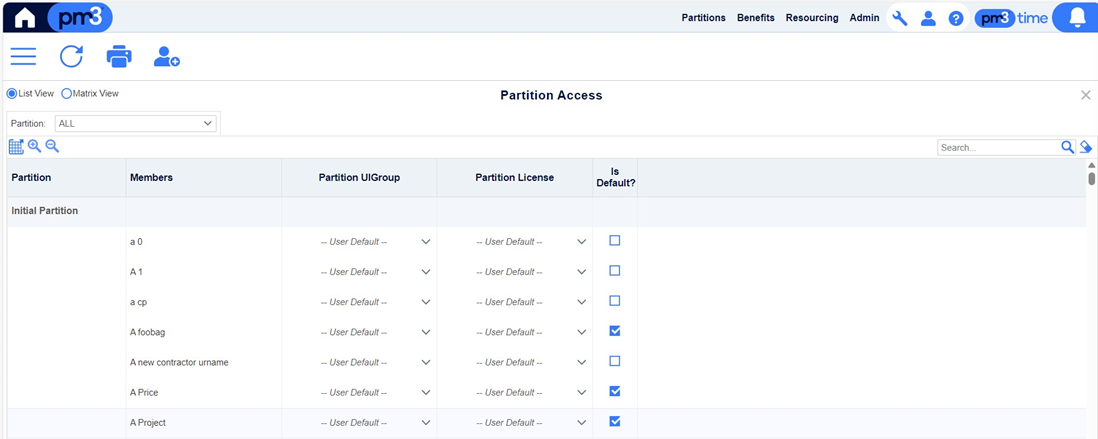The width and height of the screenshot is (1098, 439).
Task: Open the help question mark
Action: [x=956, y=19]
